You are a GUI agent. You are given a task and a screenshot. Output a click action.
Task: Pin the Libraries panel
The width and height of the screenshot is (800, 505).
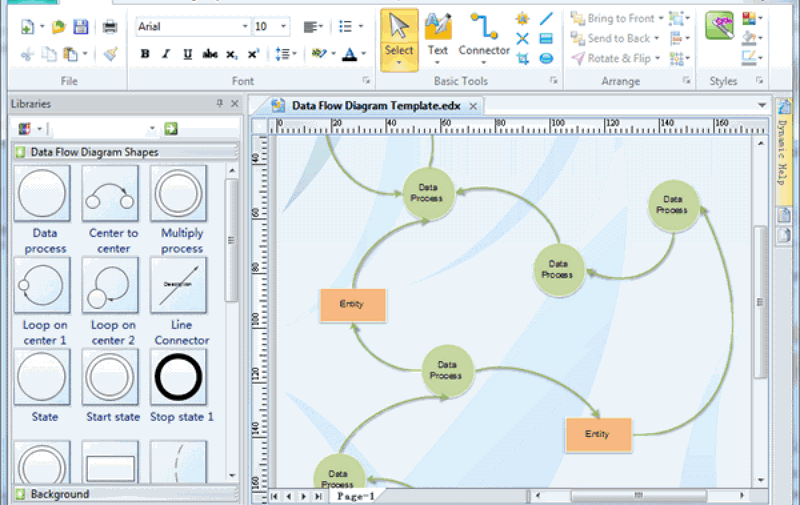pos(219,104)
